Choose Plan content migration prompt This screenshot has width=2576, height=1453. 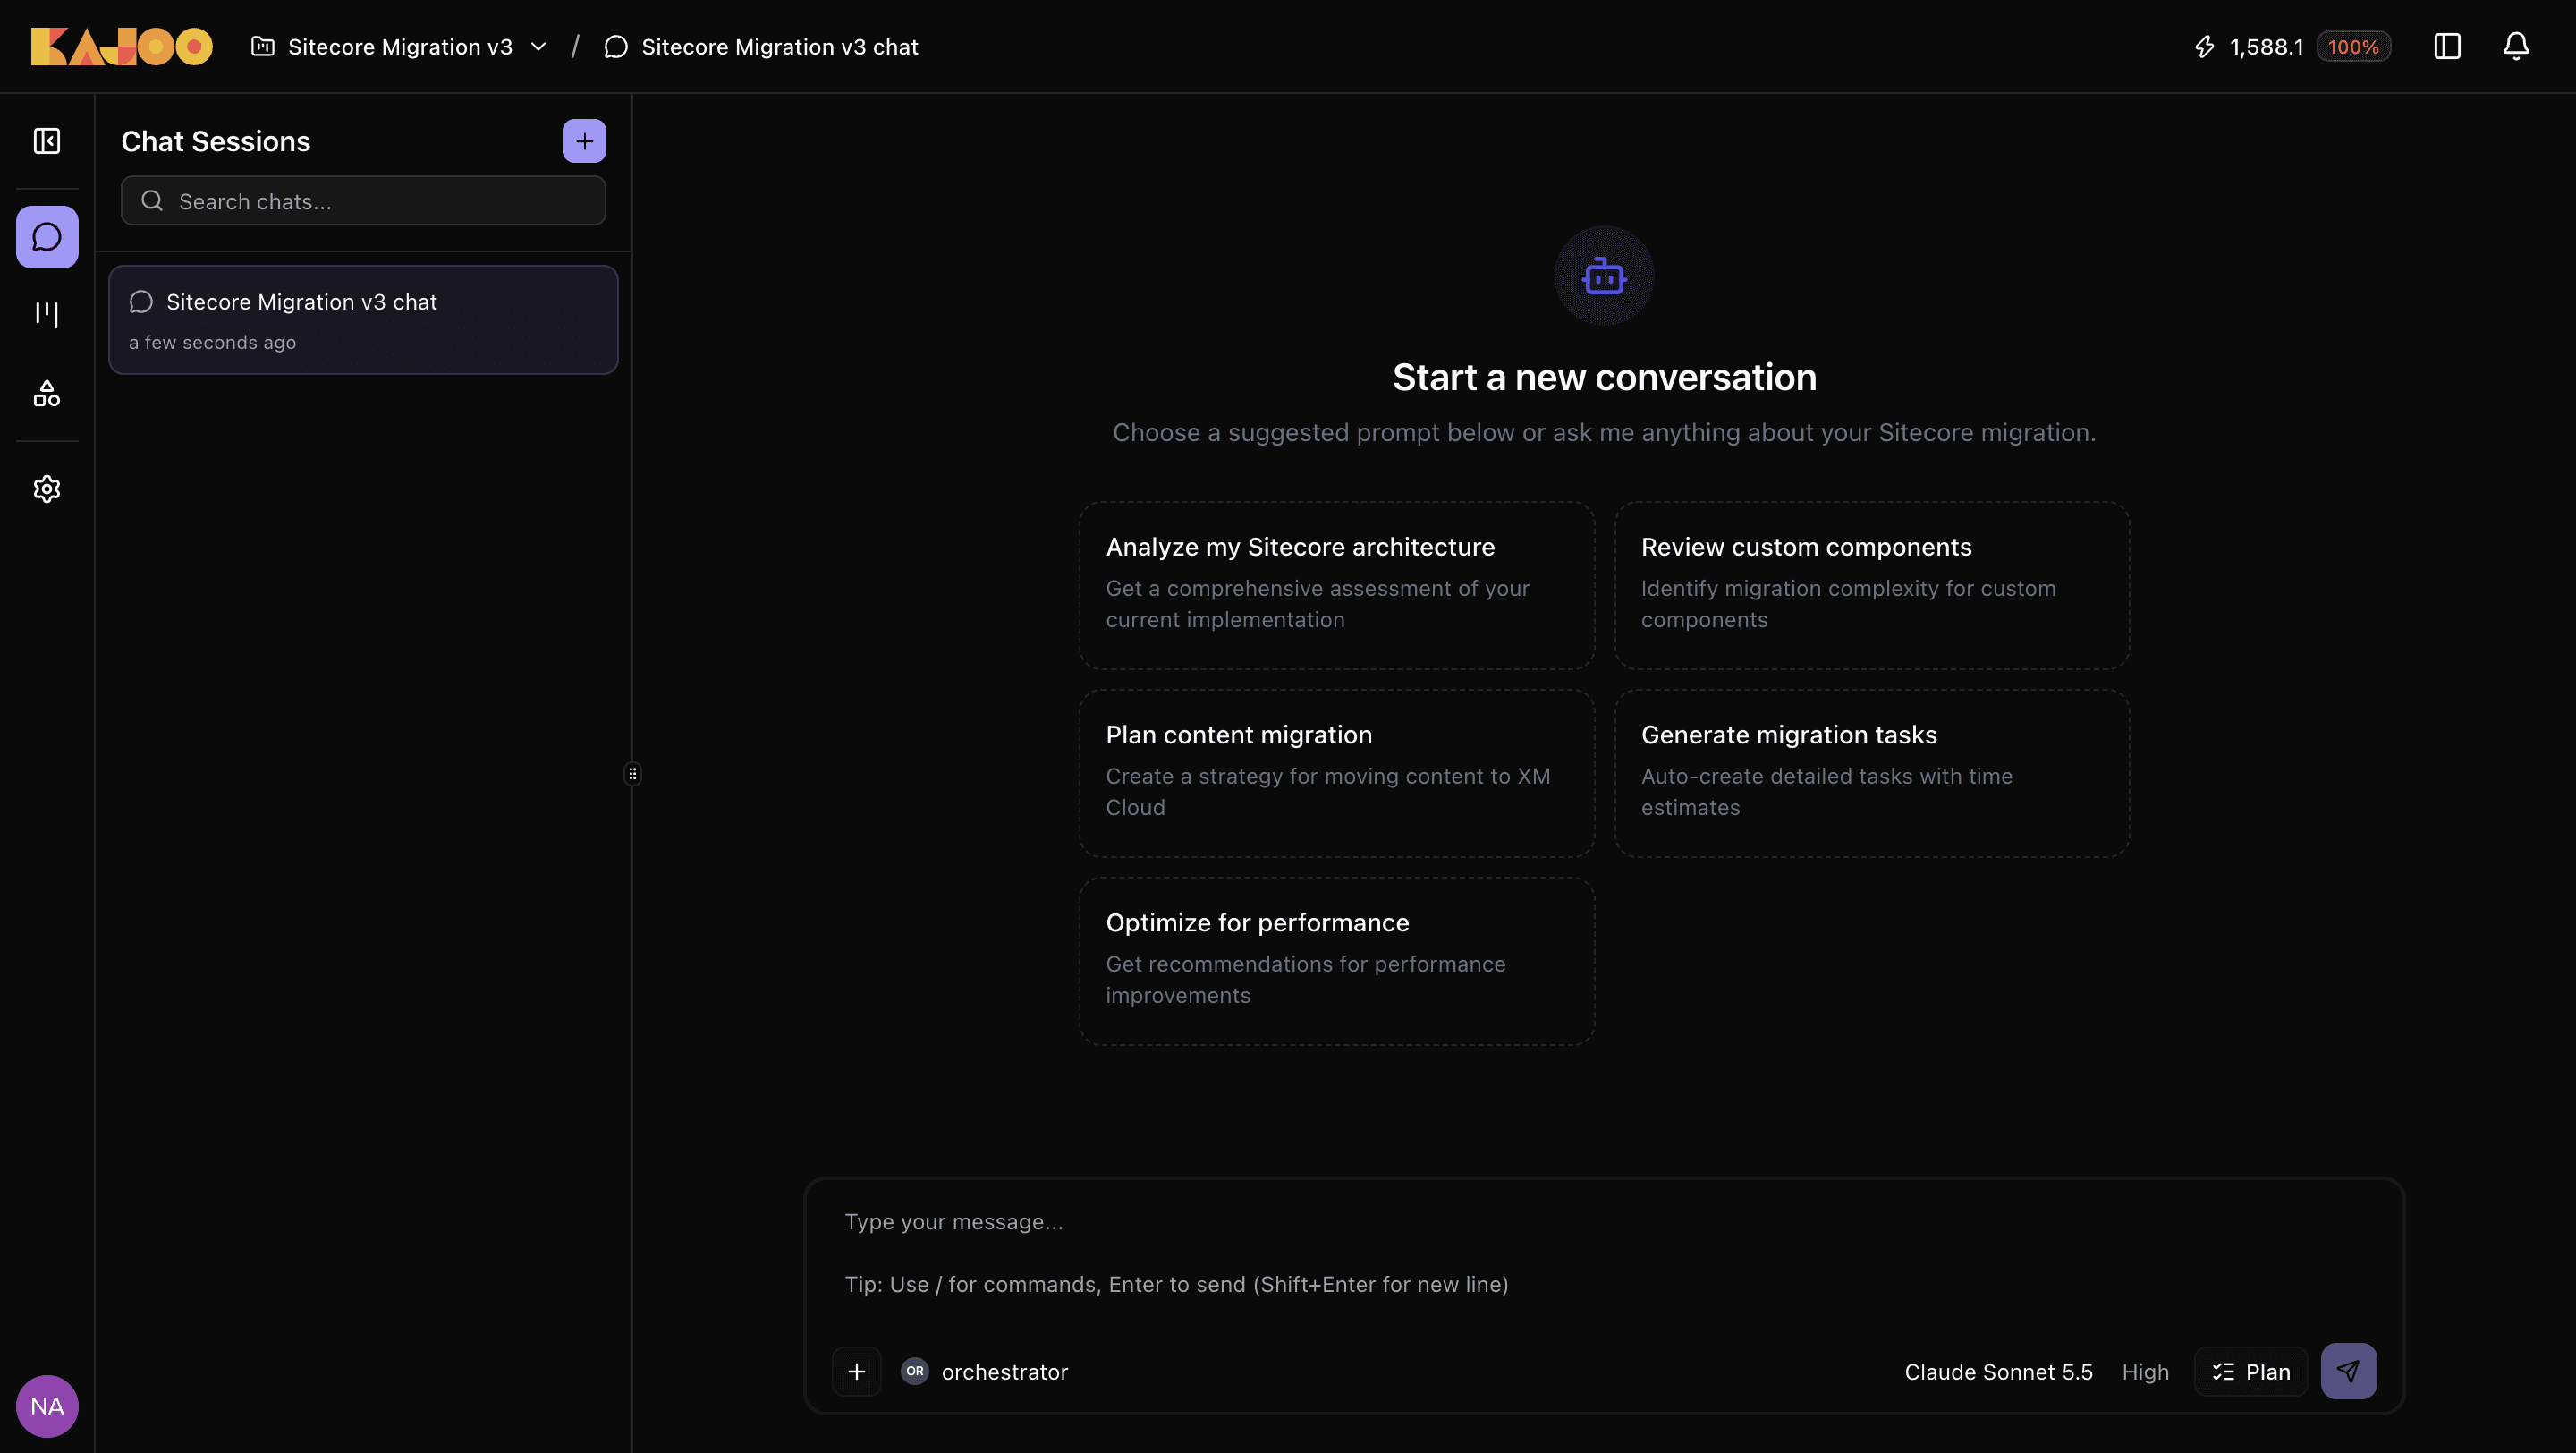tap(1336, 773)
